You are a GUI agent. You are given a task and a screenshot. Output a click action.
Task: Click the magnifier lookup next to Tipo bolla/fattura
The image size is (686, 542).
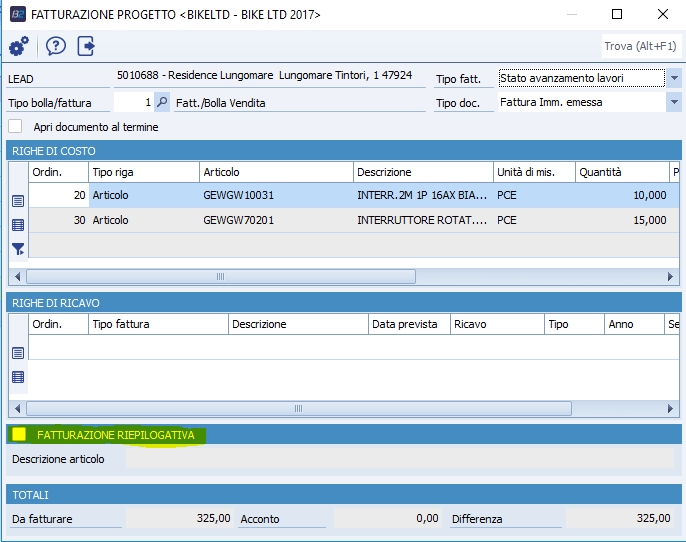(162, 102)
